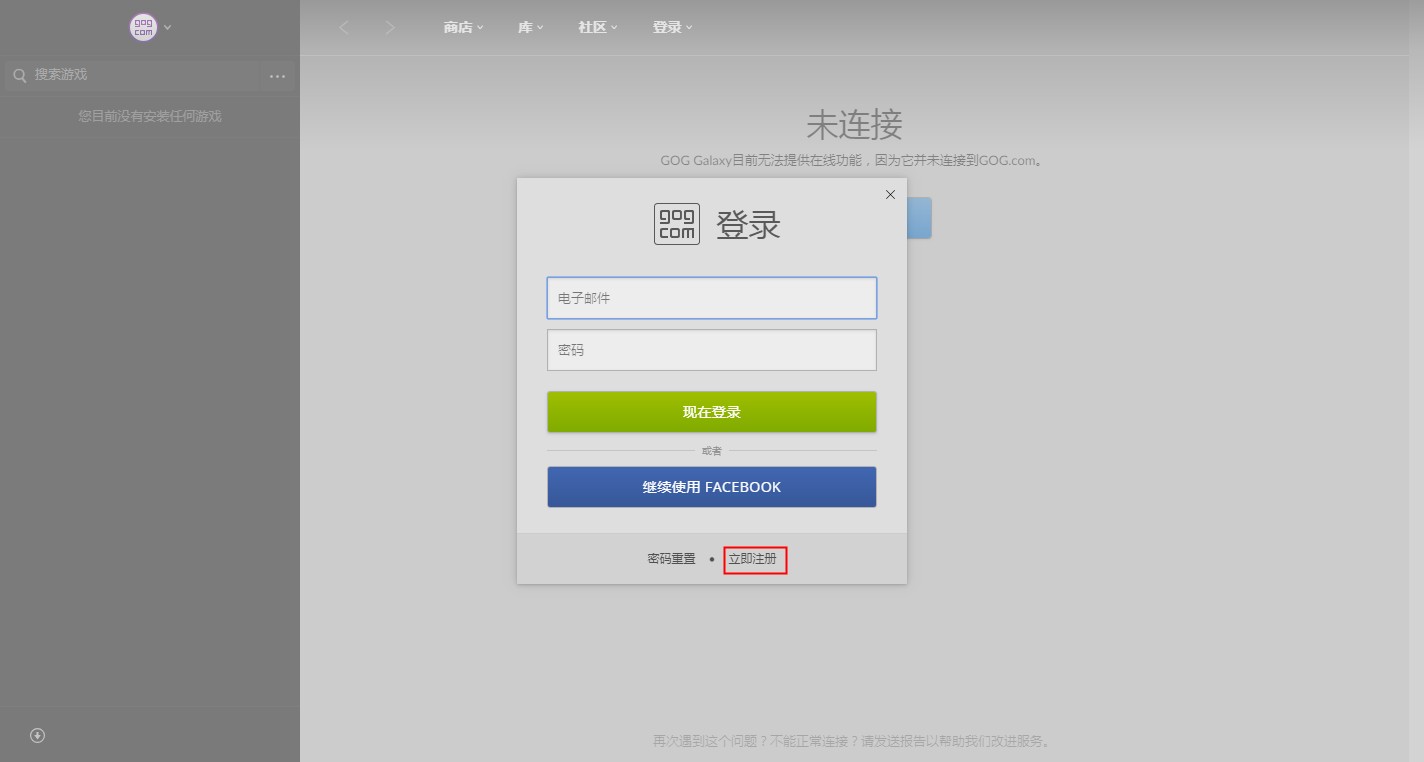Select the 密码 password input field

click(711, 349)
